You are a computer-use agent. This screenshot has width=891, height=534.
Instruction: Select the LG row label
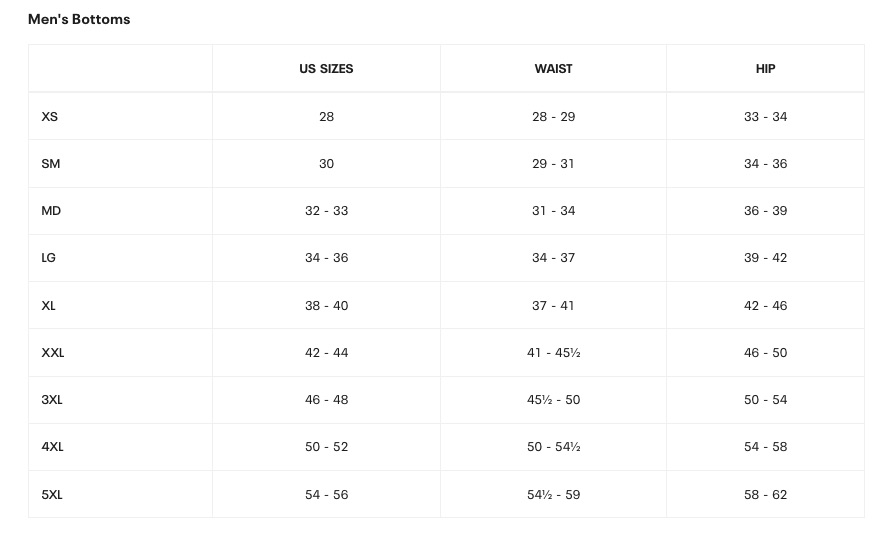click(49, 258)
